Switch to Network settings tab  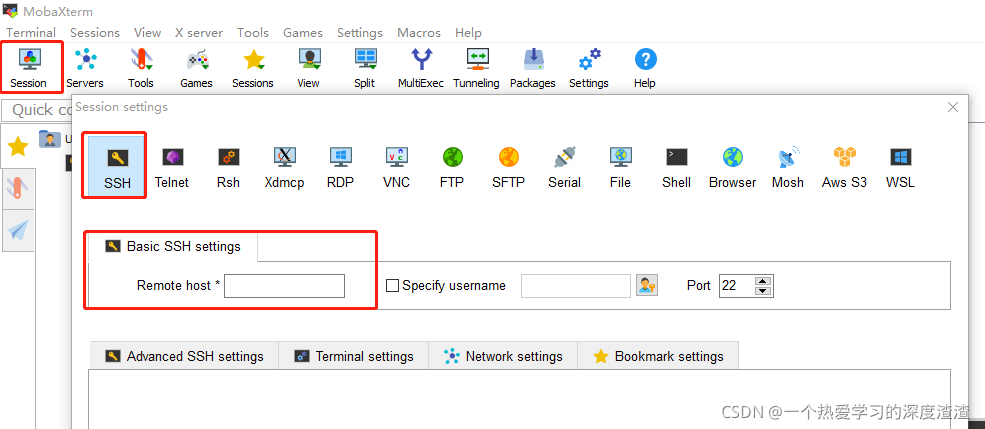point(503,356)
